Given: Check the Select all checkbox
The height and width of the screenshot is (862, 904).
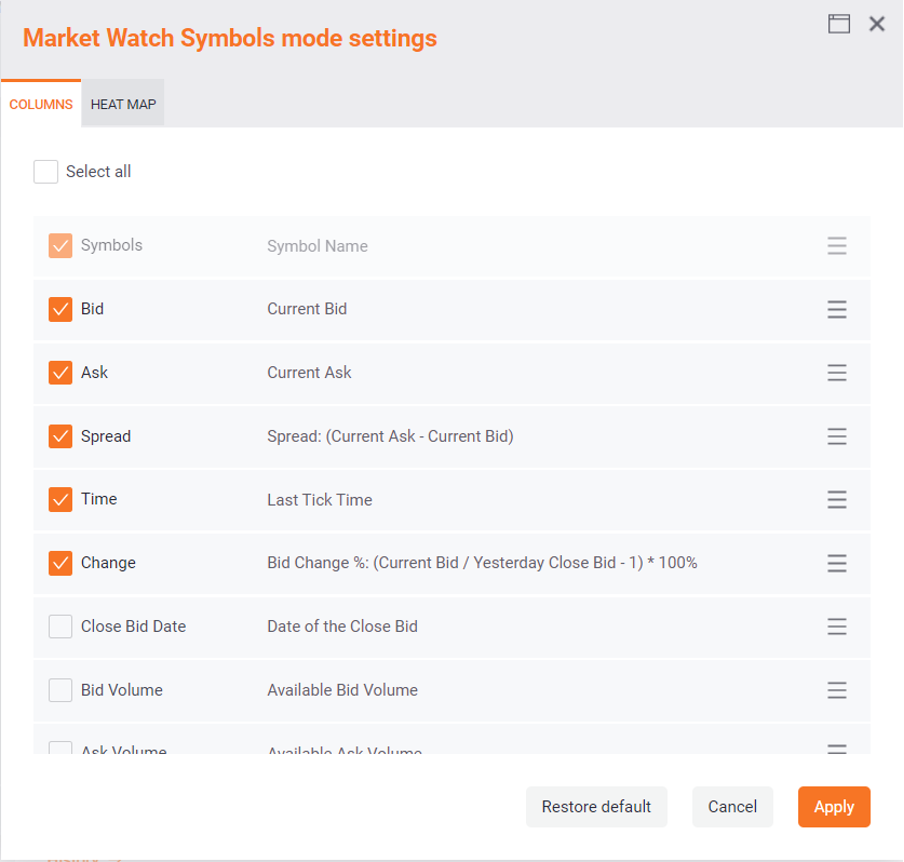Looking at the screenshot, I should click(x=46, y=171).
